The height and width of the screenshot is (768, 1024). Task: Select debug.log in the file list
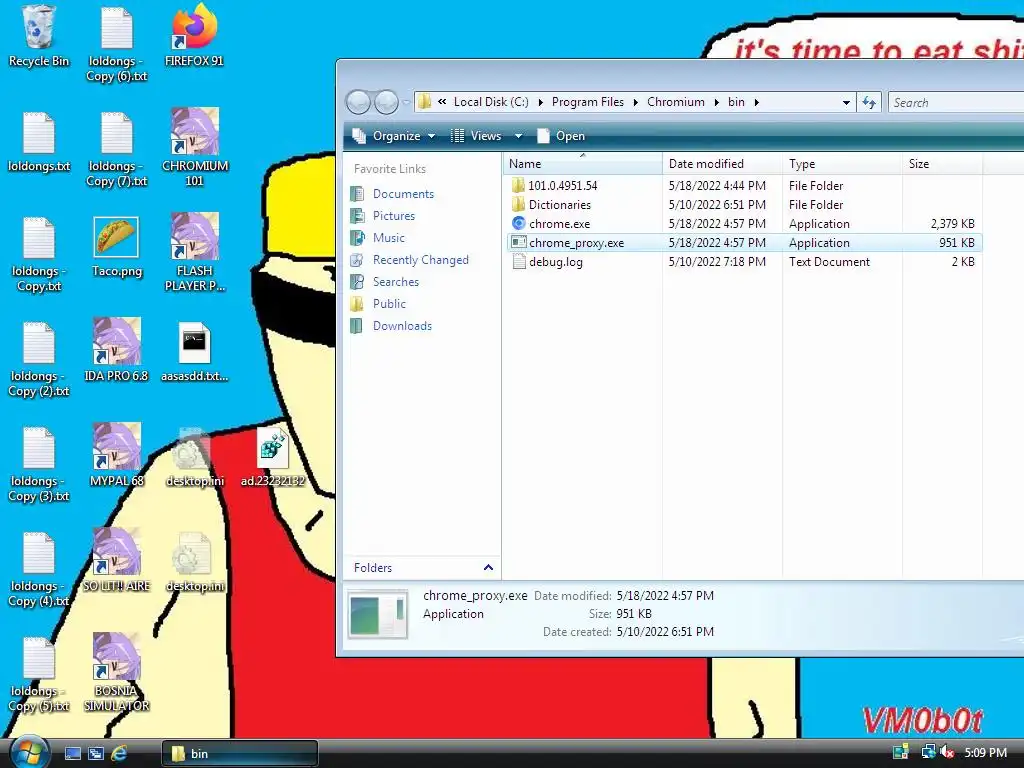click(743, 262)
